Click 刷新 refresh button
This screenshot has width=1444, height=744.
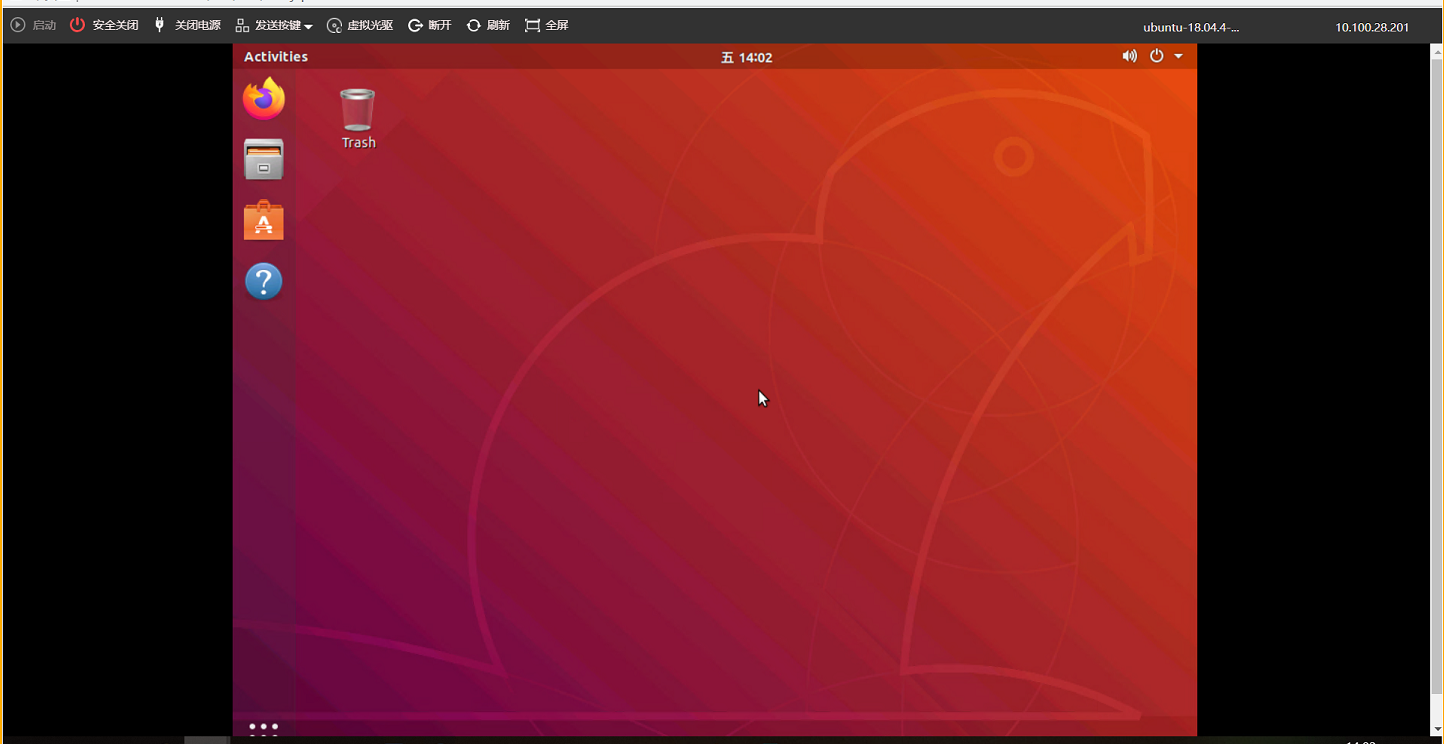pos(488,25)
